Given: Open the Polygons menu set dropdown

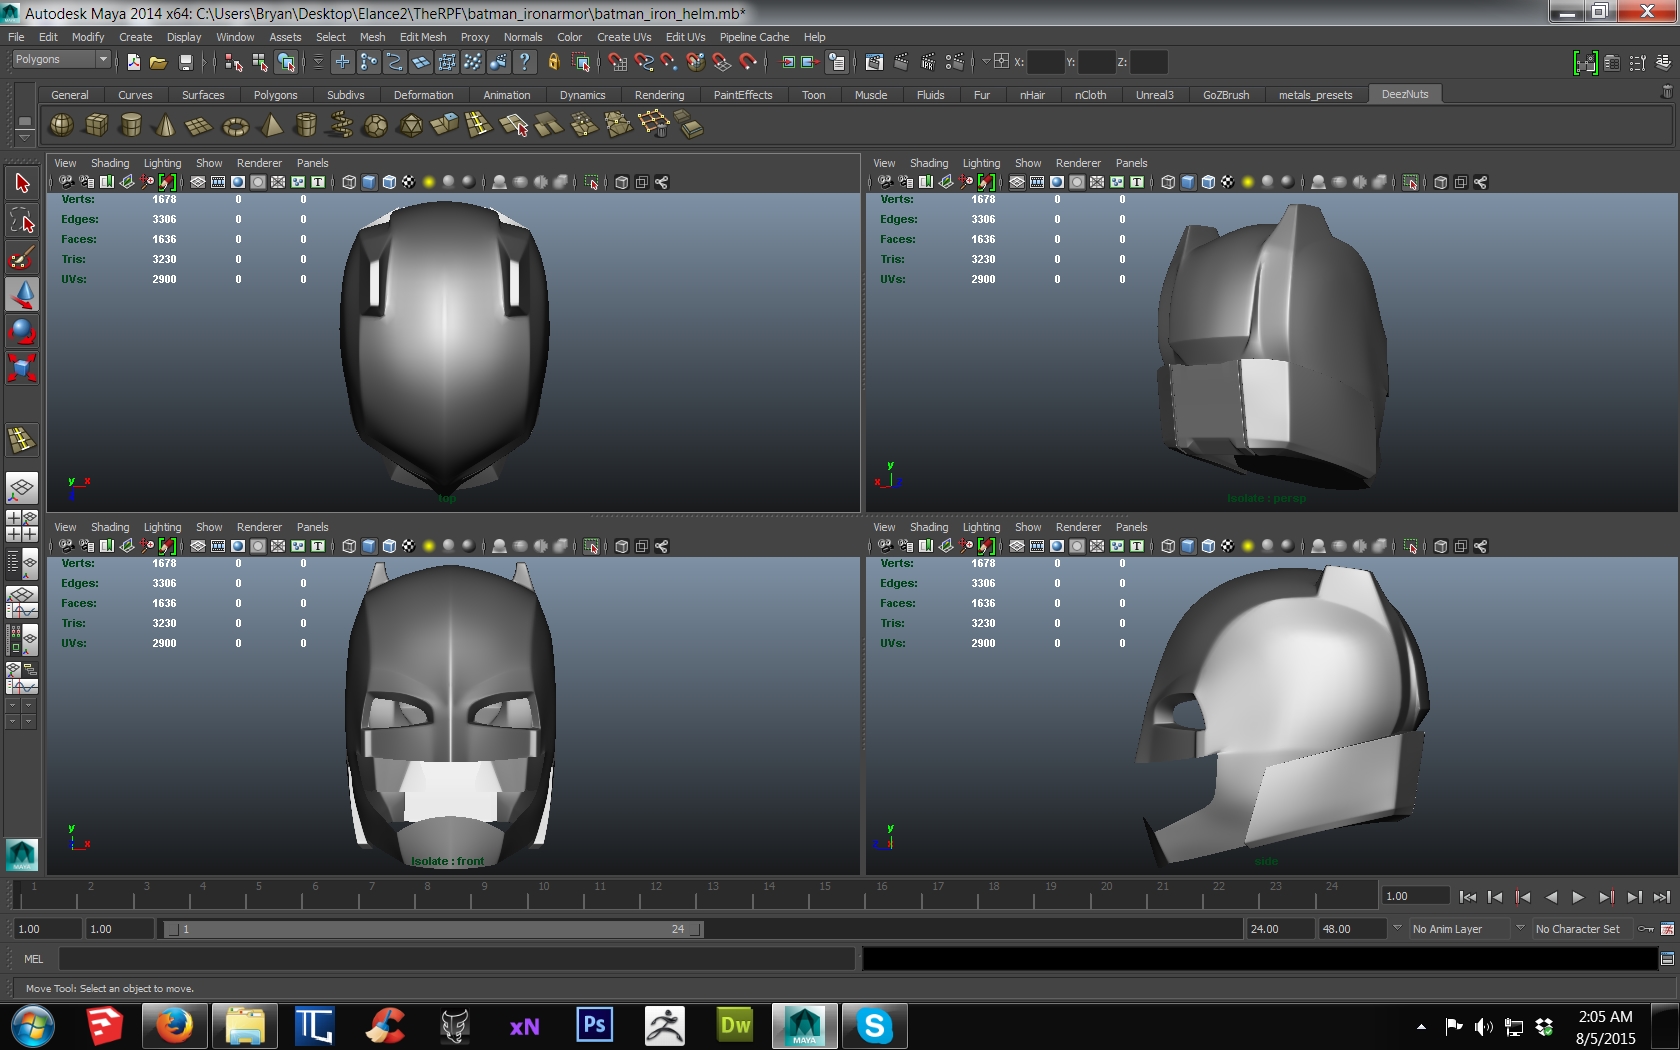Looking at the screenshot, I should [61, 60].
